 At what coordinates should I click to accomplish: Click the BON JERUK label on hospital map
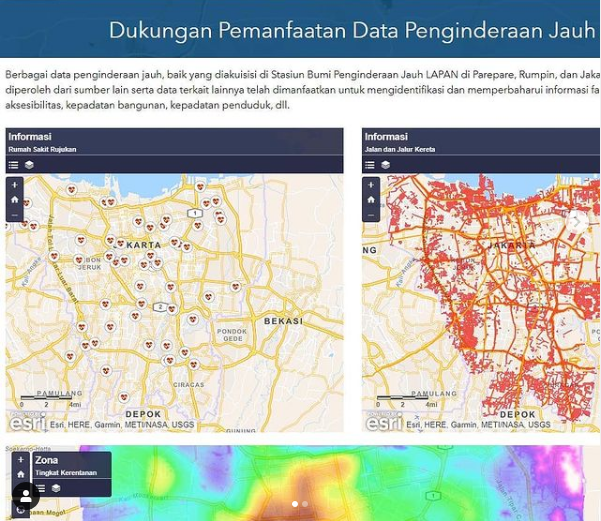tap(90, 263)
